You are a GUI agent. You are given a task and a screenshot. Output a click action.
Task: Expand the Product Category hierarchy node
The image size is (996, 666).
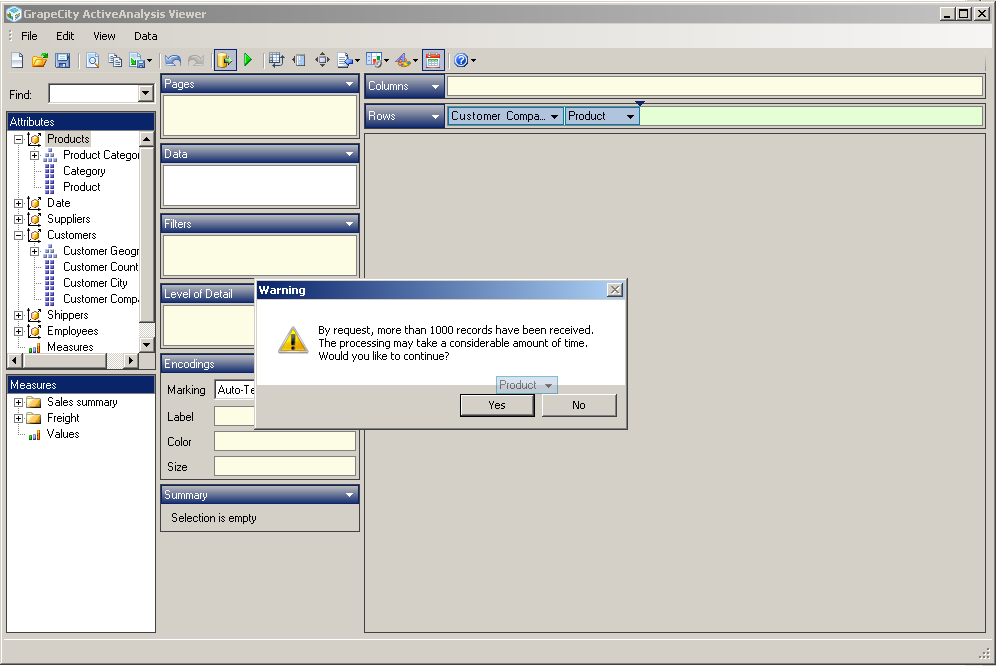tap(34, 155)
